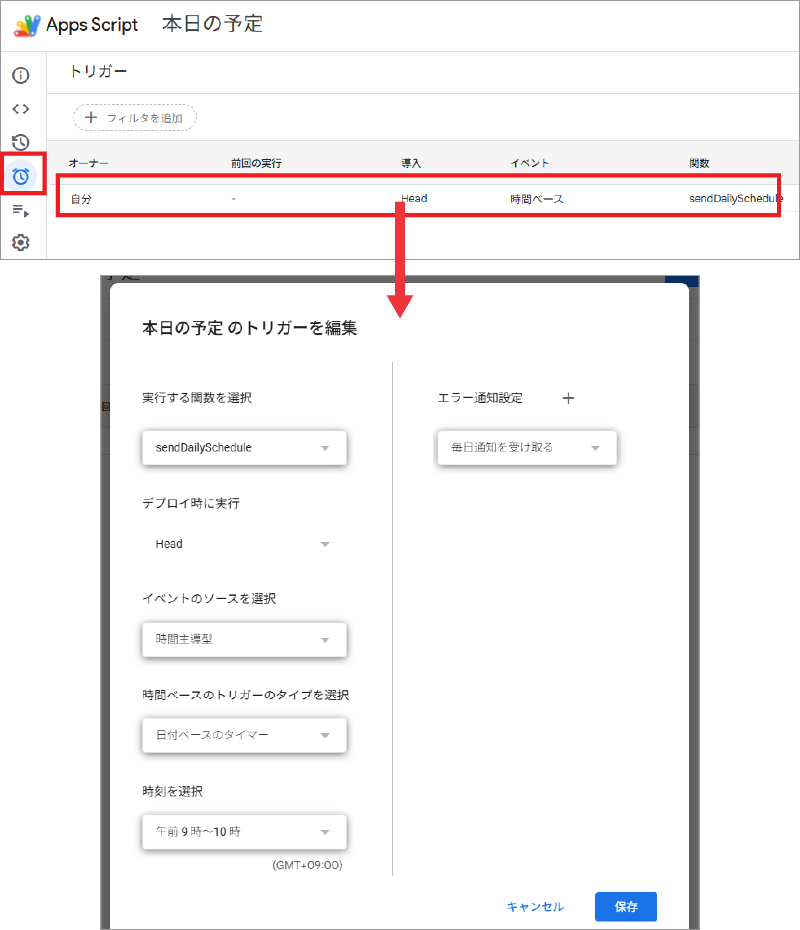Click the イベント column header
This screenshot has height=930, width=800.
530,163
